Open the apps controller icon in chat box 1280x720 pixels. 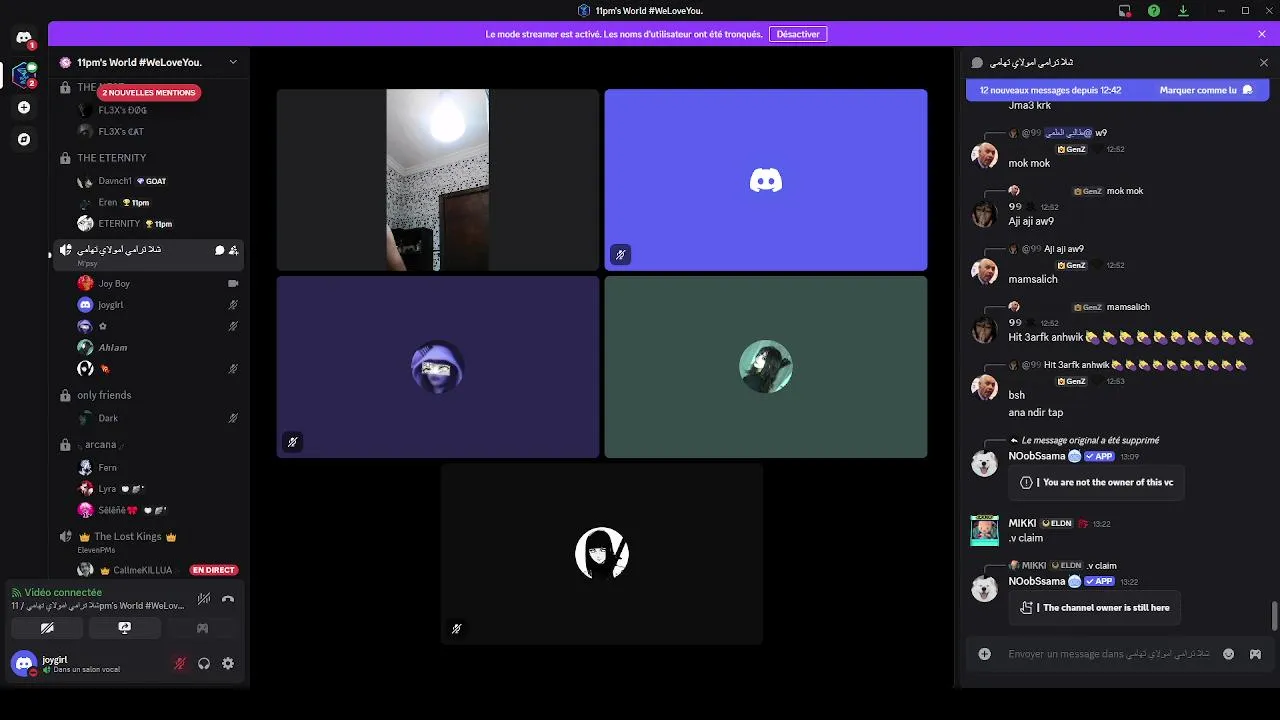point(1255,654)
